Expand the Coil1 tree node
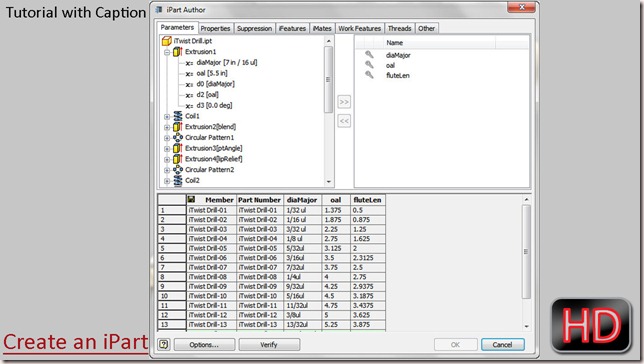This screenshot has width=644, height=364. point(167,117)
